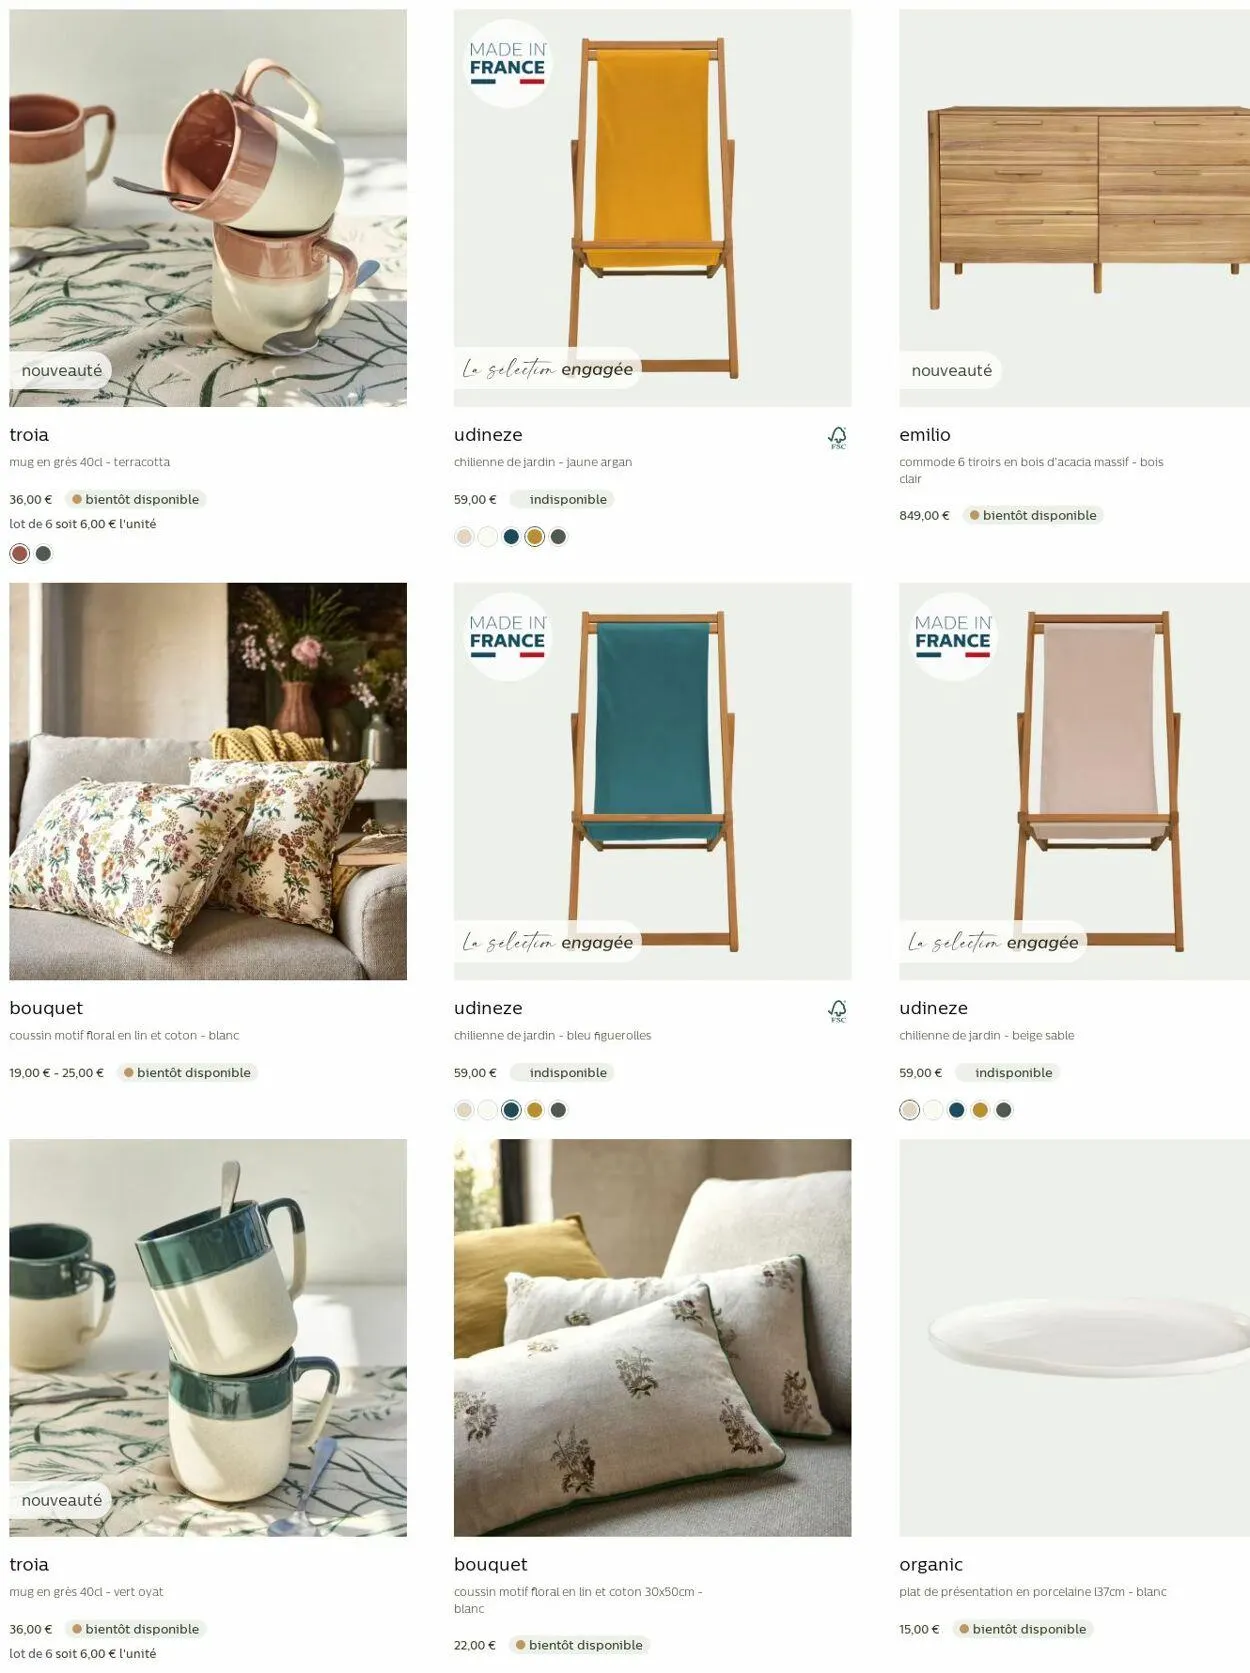This screenshot has width=1250, height=1673.
Task: Open bouquet floral cushion title link
Action: pyautogui.click(x=46, y=1008)
